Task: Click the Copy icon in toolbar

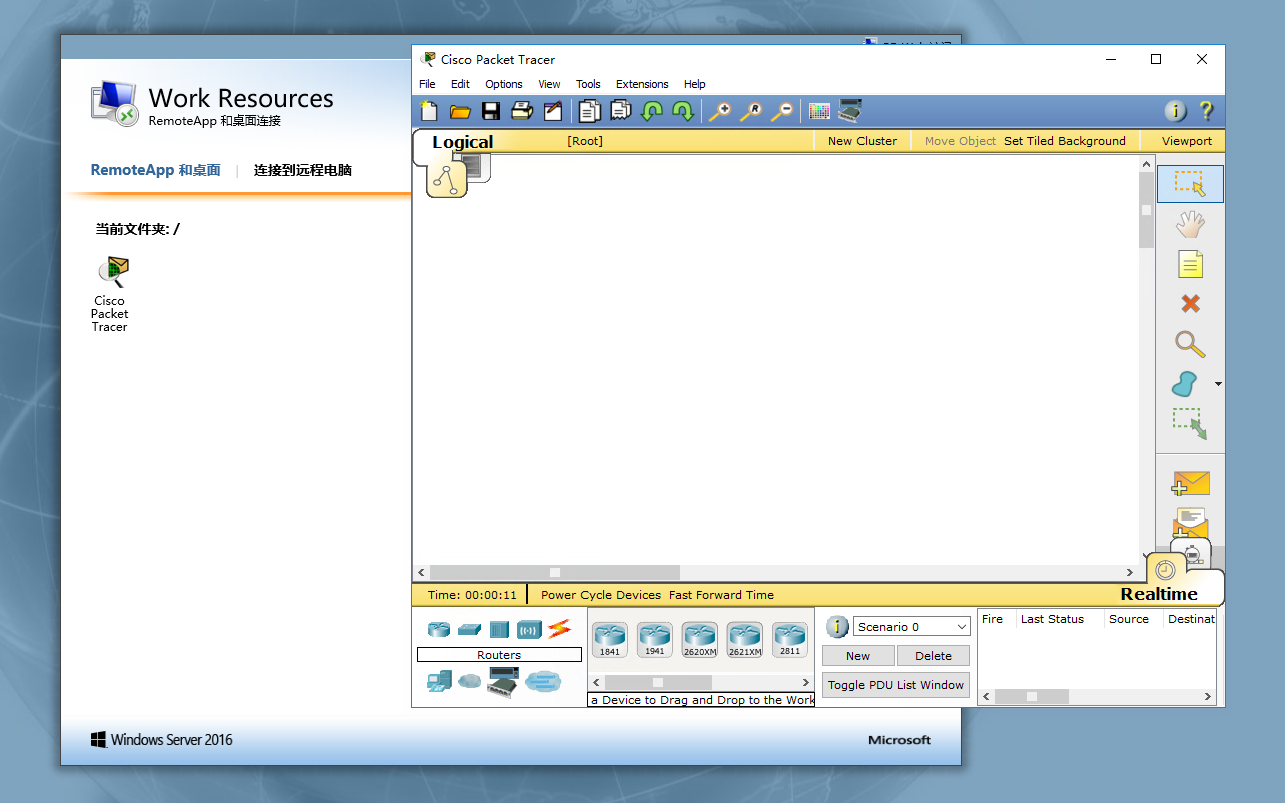Action: [590, 111]
